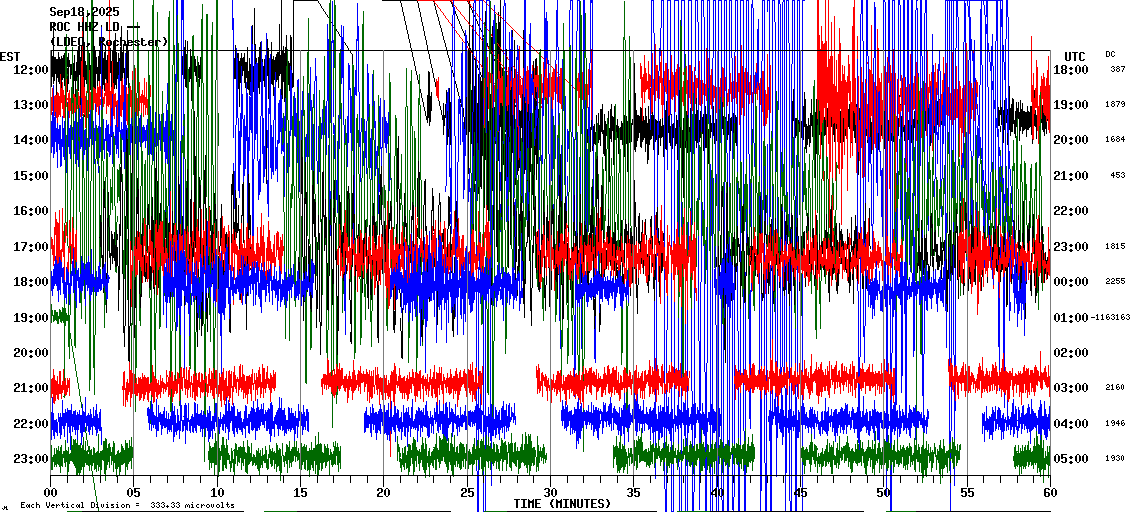Select the DC value 387
The height and width of the screenshot is (519, 1130).
pos(1117,69)
